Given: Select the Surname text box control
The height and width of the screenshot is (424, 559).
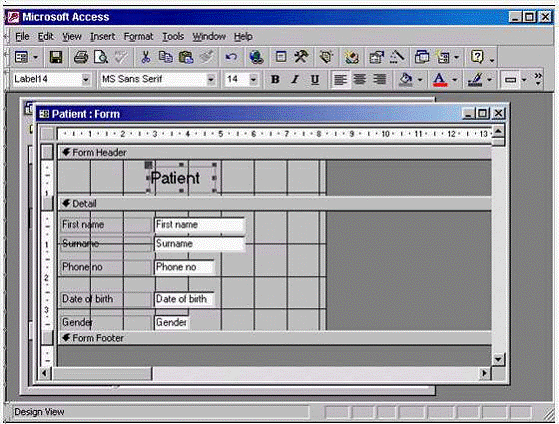Looking at the screenshot, I should pyautogui.click(x=200, y=244).
